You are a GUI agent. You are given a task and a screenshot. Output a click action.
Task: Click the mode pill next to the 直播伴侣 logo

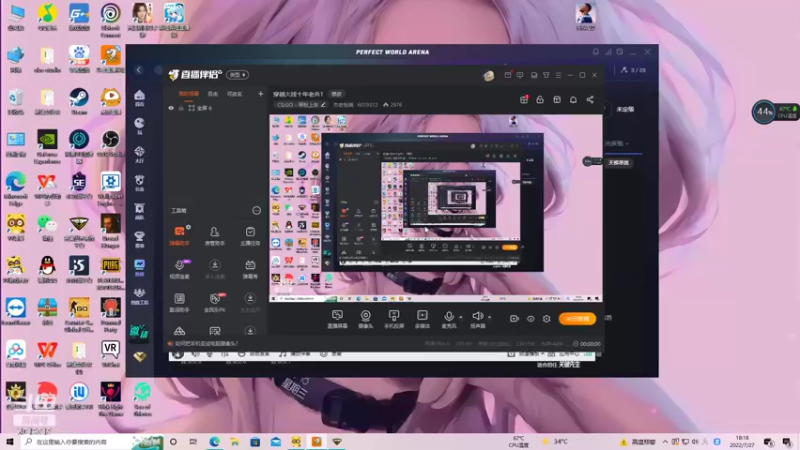[237, 74]
